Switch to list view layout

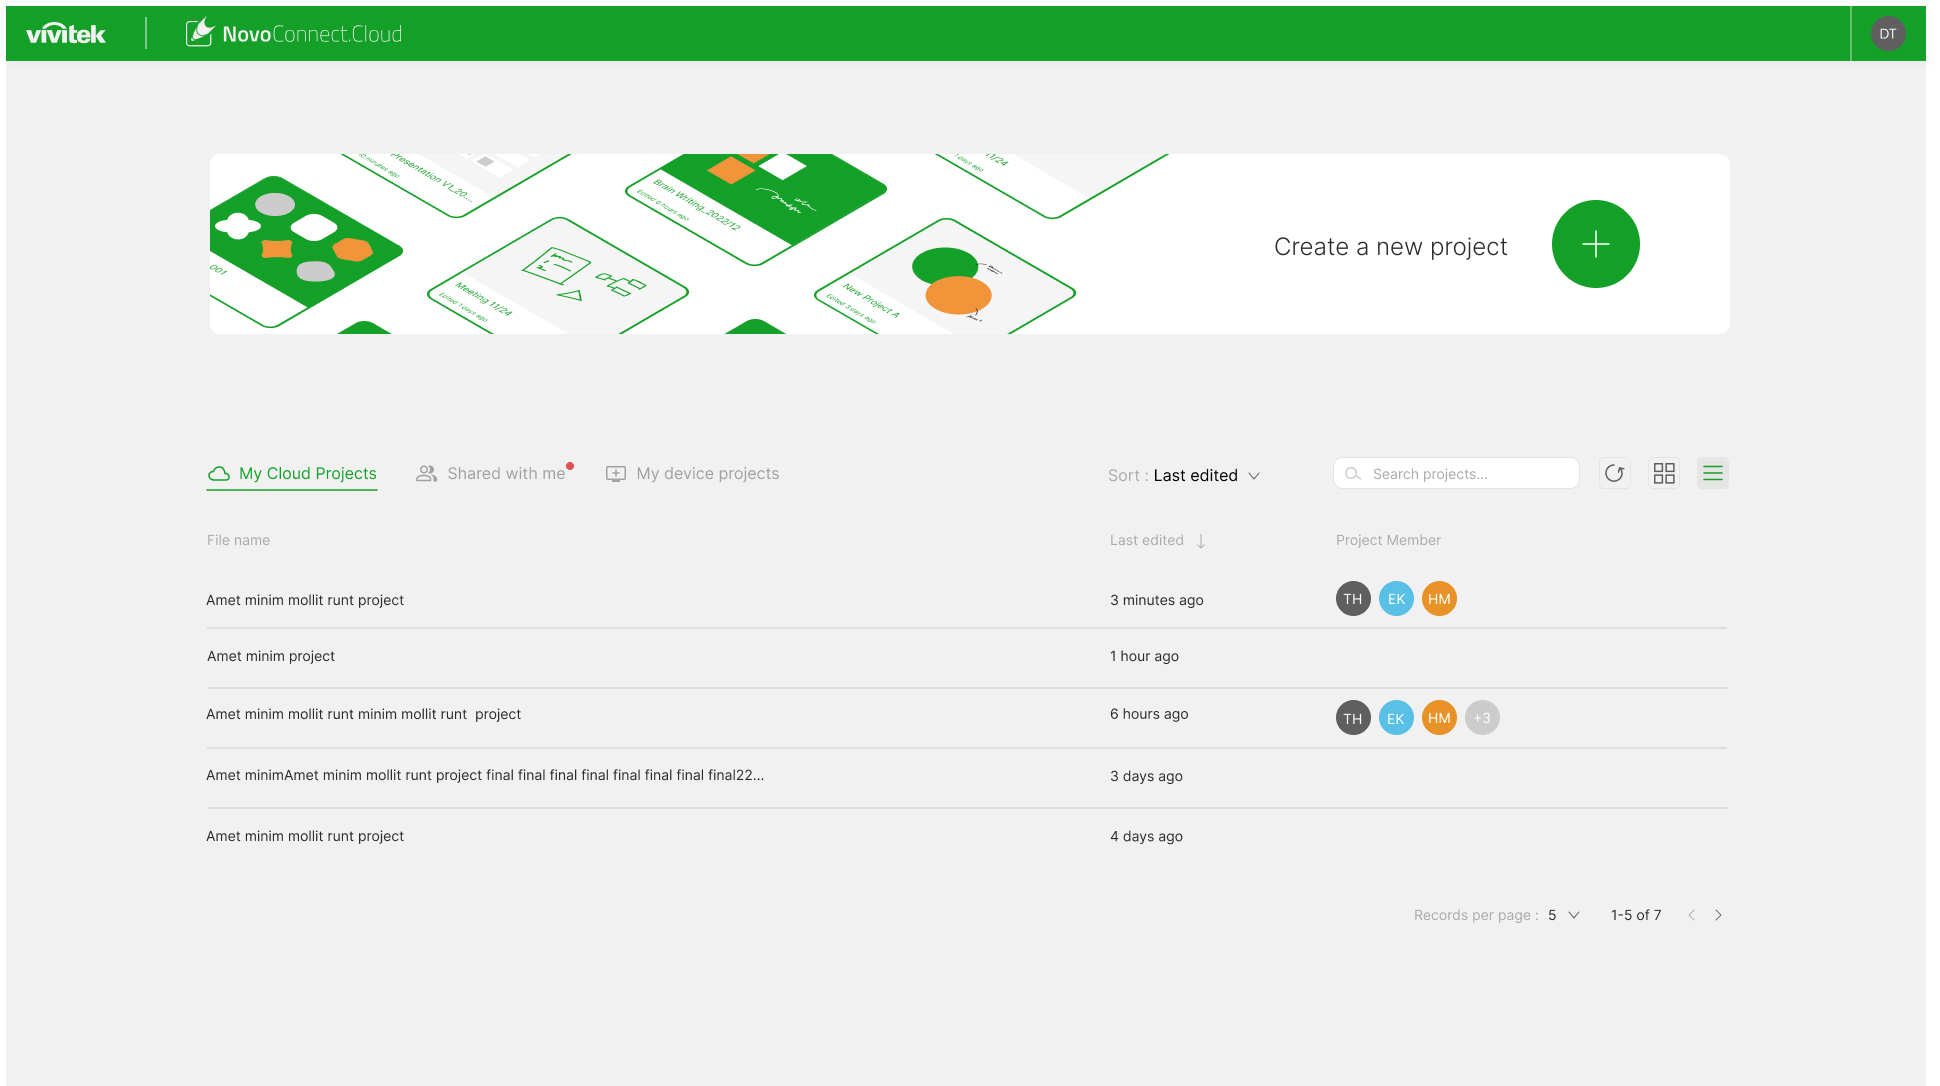click(1712, 473)
